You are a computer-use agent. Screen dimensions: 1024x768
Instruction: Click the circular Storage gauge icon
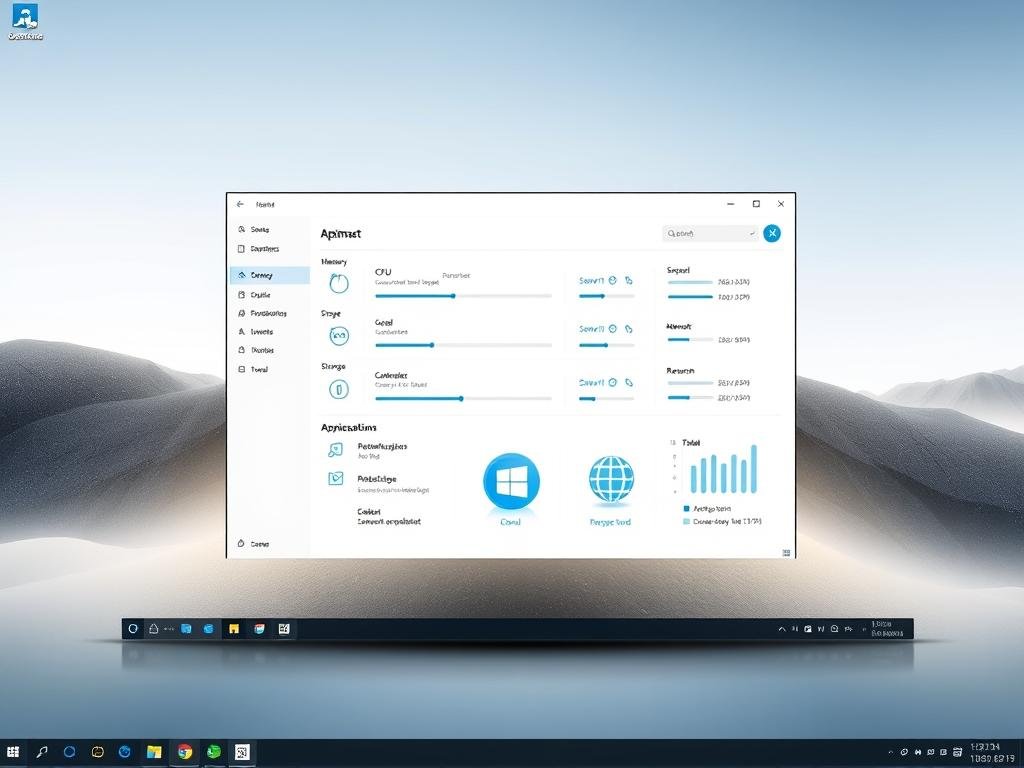[339, 389]
